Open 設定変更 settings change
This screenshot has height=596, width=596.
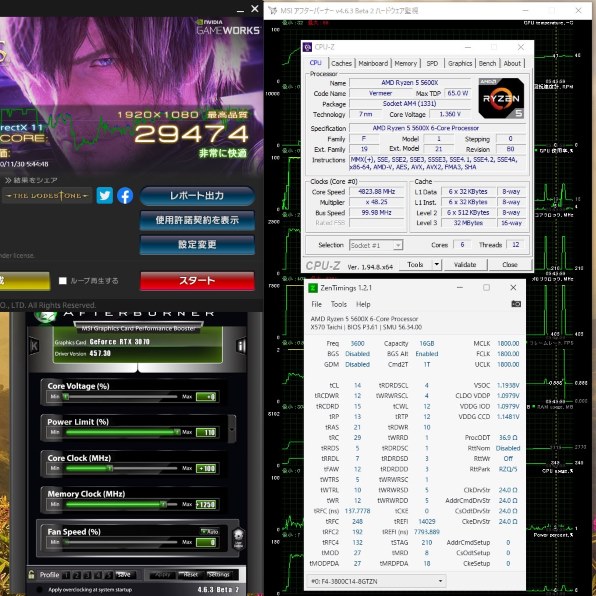click(197, 244)
